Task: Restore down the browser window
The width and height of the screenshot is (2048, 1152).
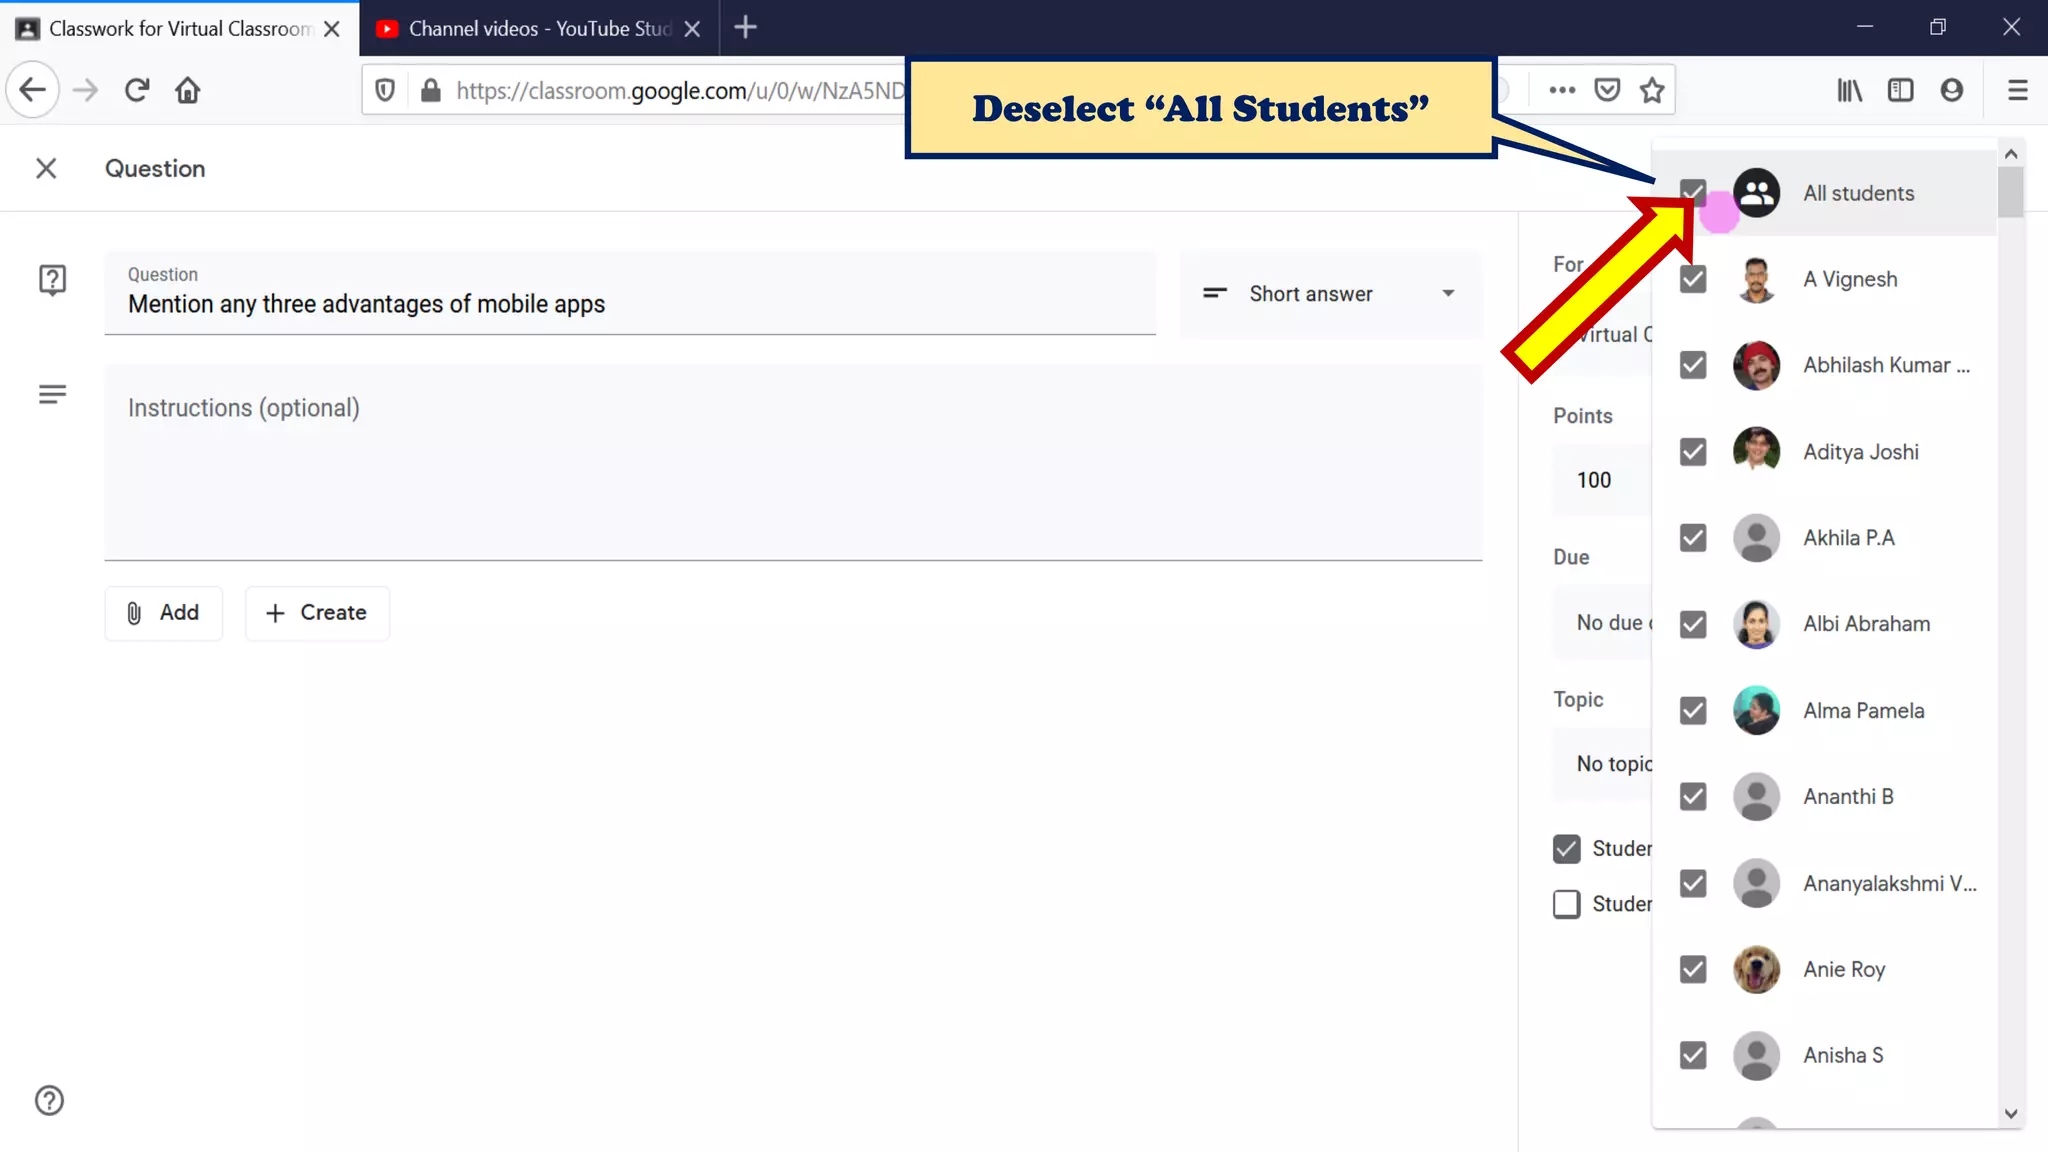Action: click(x=1938, y=28)
